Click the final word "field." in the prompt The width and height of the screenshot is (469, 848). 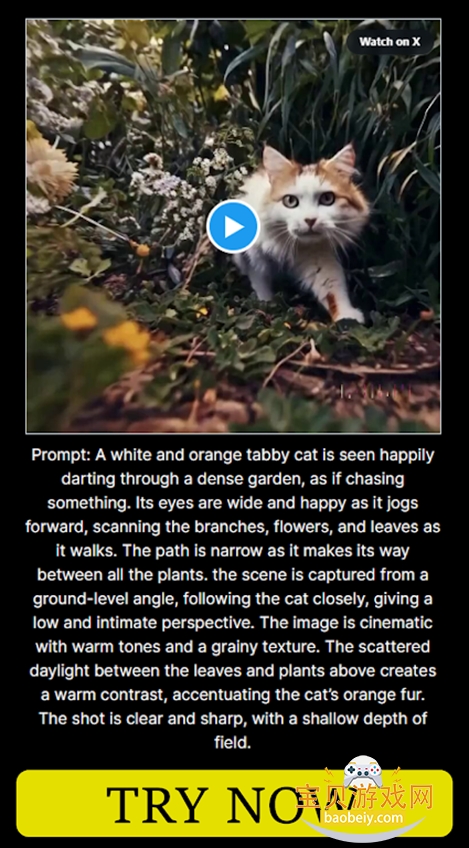pyautogui.click(x=233, y=743)
